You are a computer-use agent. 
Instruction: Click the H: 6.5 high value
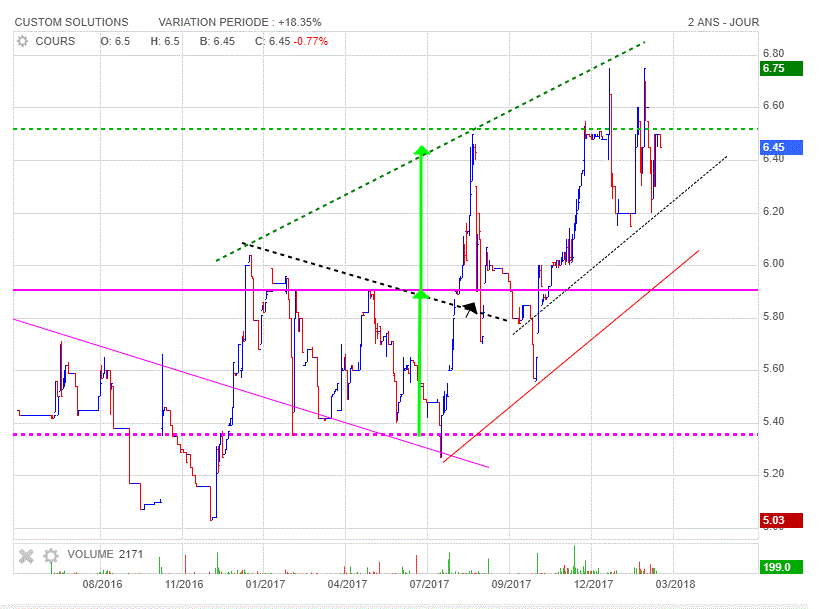165,41
